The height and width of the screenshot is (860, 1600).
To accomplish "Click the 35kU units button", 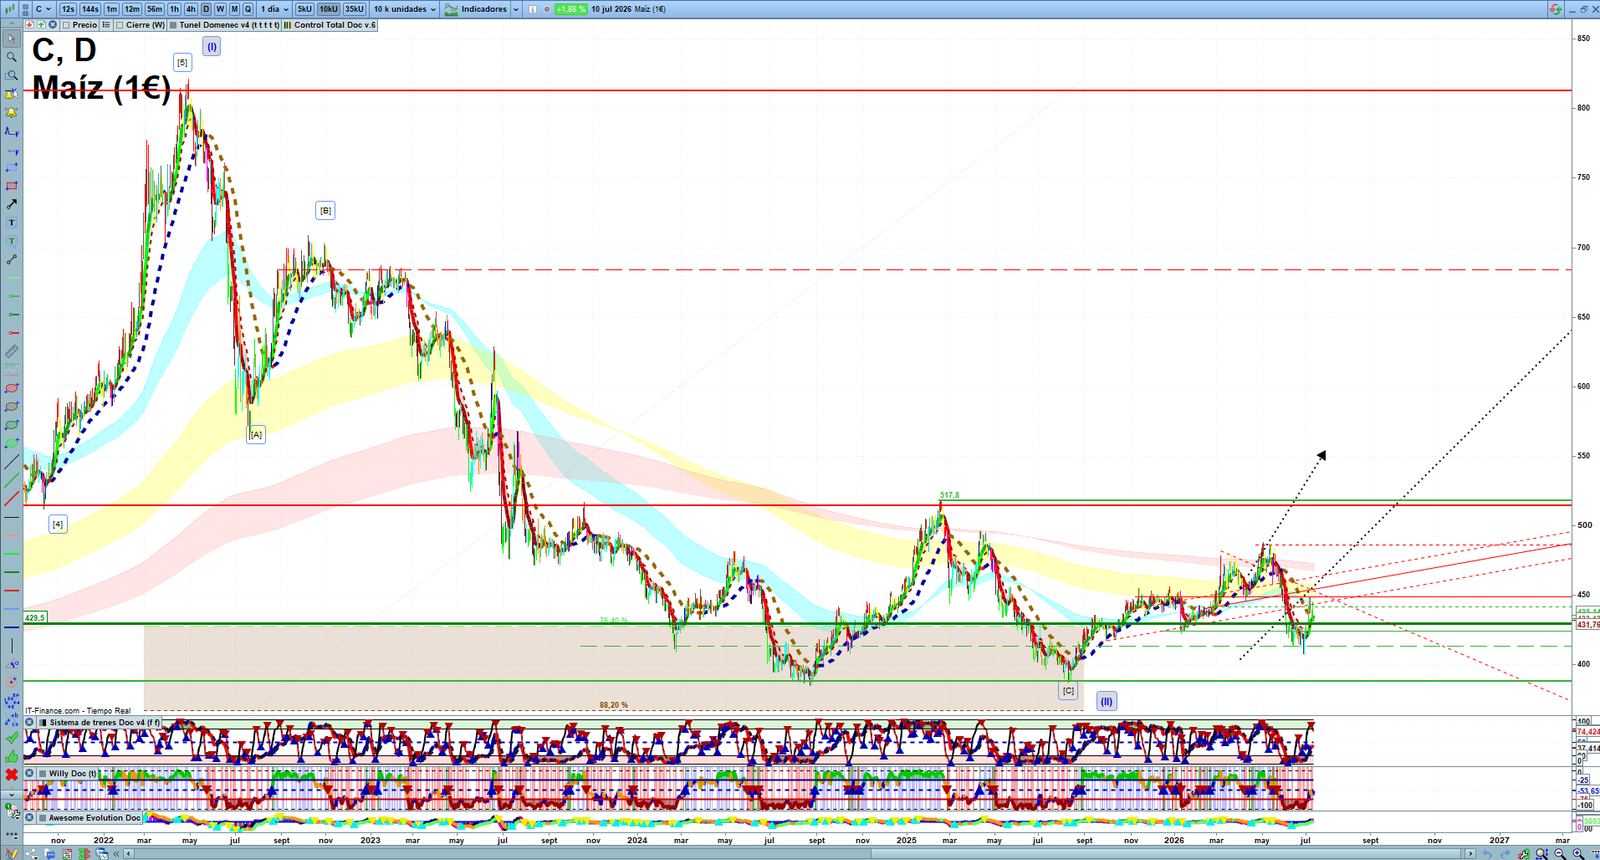I will (x=354, y=9).
